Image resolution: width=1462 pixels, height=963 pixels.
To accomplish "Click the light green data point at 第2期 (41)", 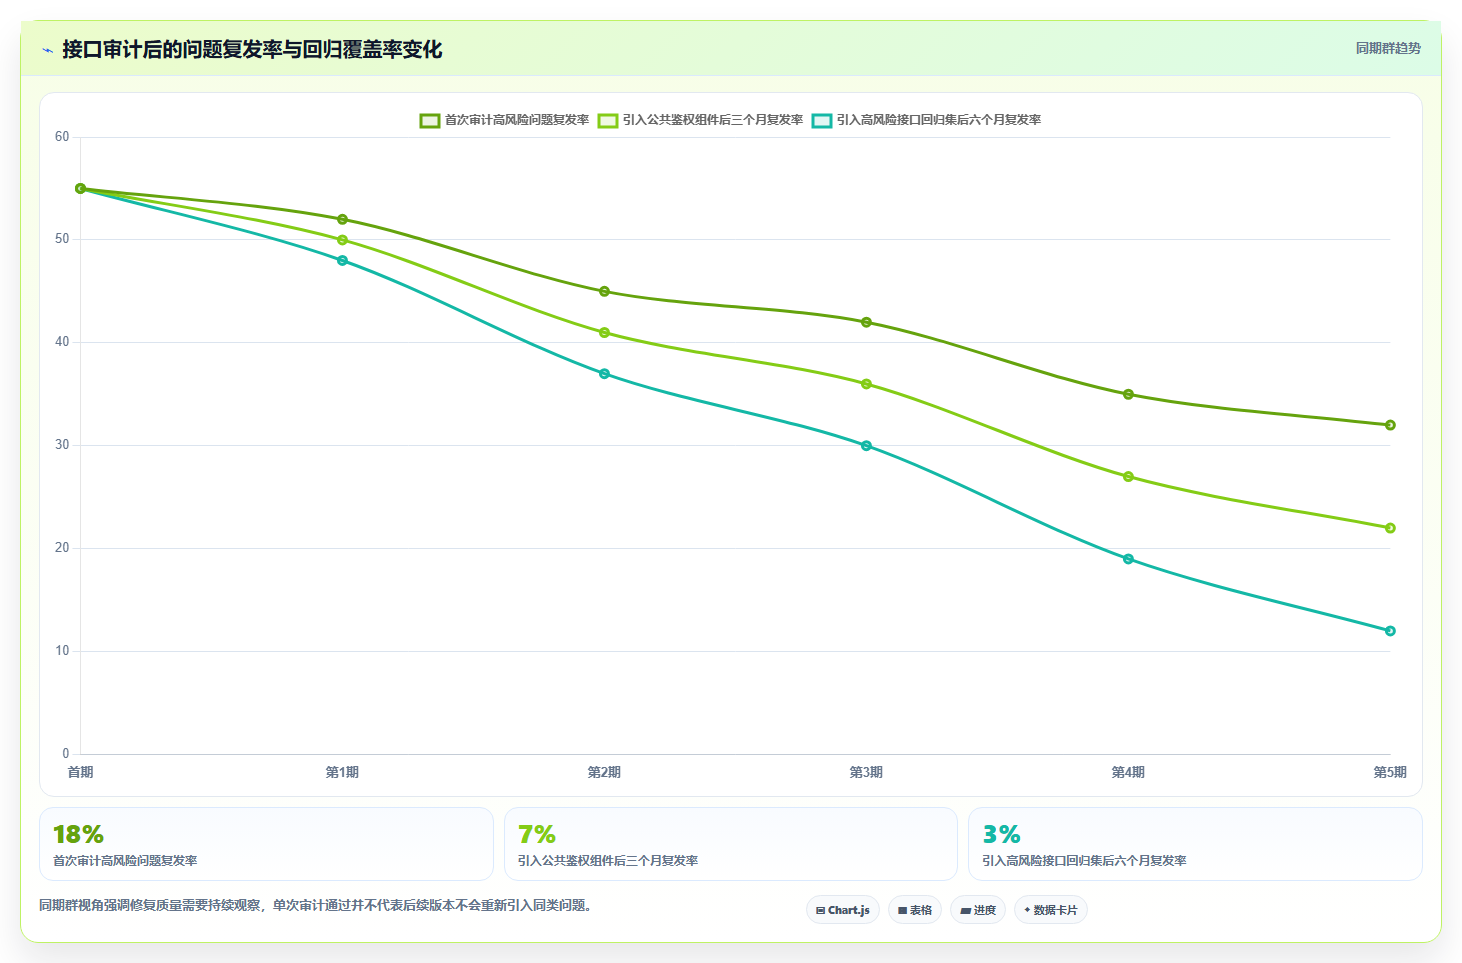I will pyautogui.click(x=604, y=332).
